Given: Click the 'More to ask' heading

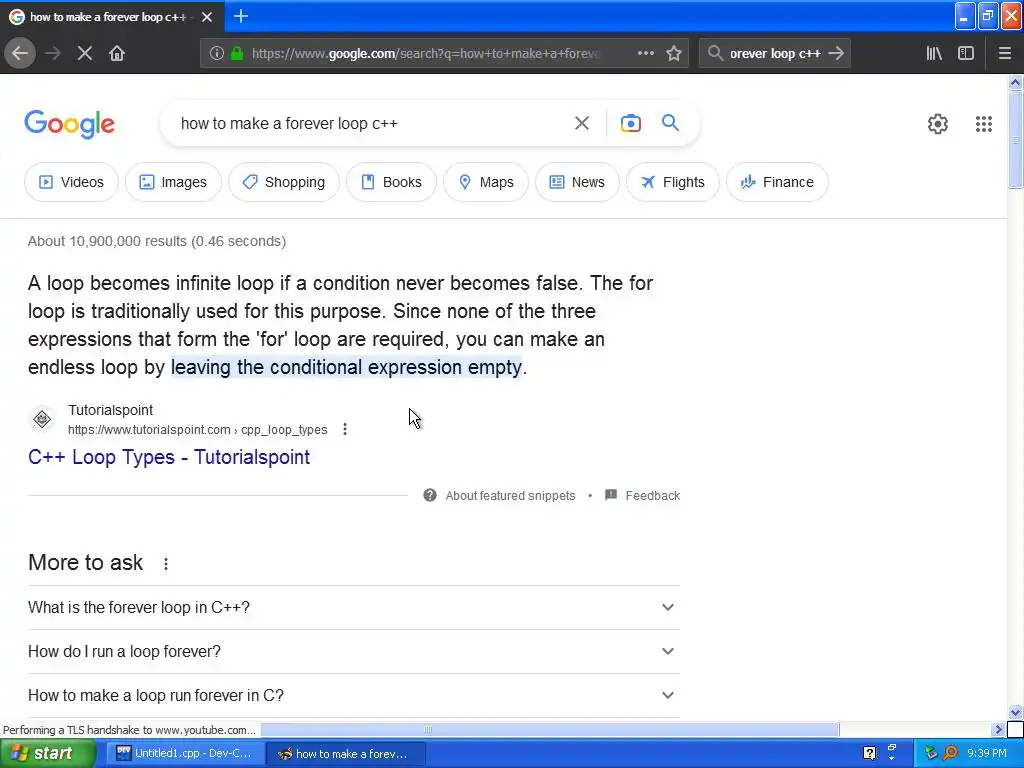Looking at the screenshot, I should (86, 562).
